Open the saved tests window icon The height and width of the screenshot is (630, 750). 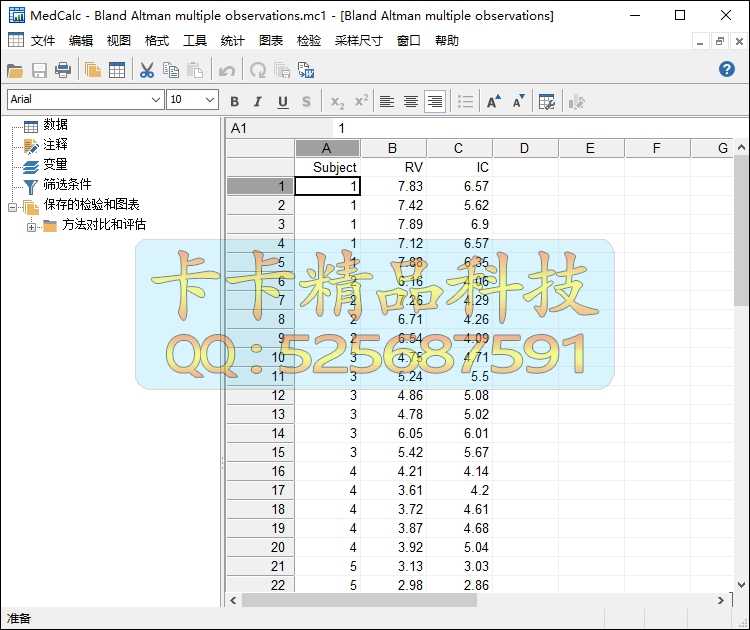(92, 71)
